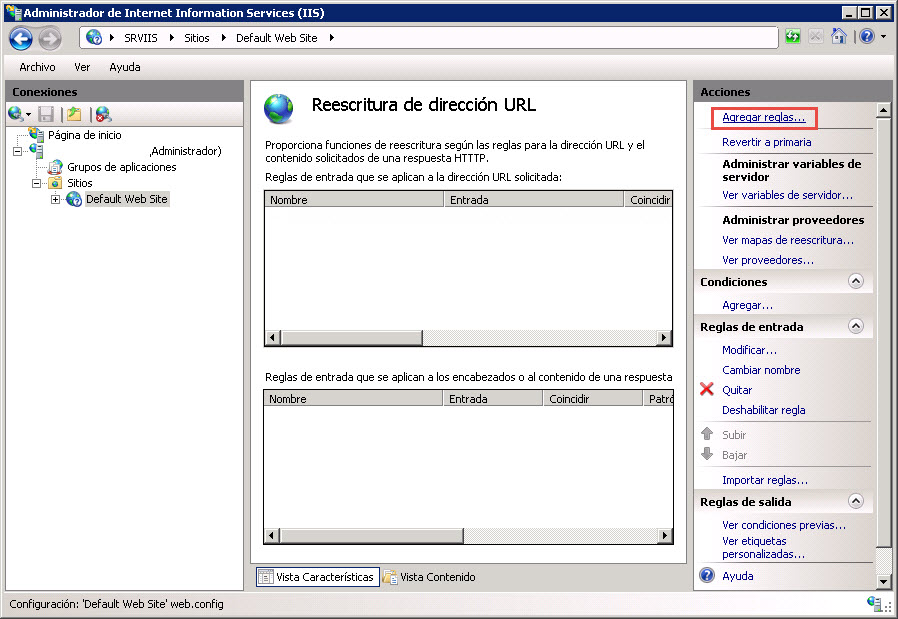Screen dimensions: 898x619
Task: Collapse the Sitios tree node
Action: [37, 183]
